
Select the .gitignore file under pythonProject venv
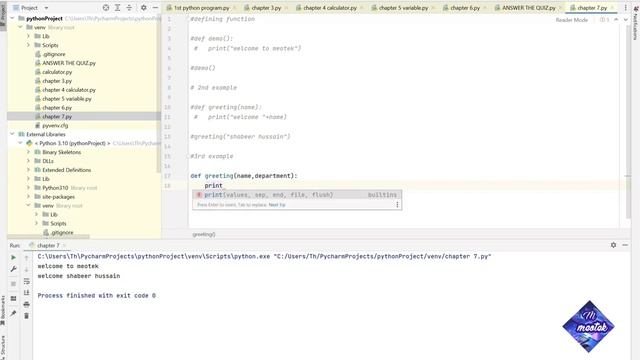point(53,54)
